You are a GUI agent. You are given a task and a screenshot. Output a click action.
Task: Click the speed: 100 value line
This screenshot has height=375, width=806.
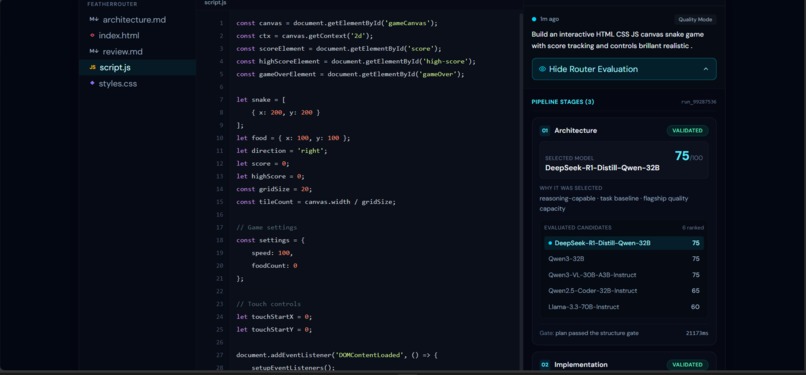point(271,253)
